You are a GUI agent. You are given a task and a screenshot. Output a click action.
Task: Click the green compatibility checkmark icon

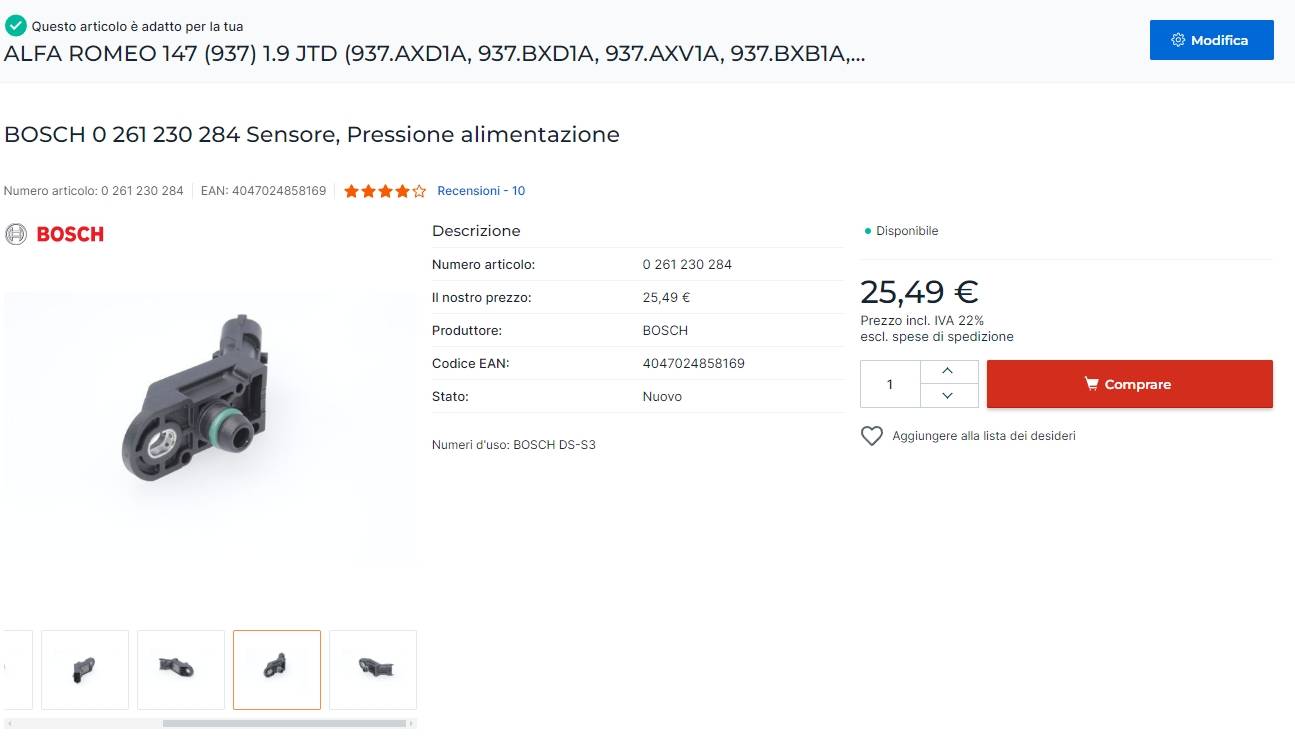(15, 26)
